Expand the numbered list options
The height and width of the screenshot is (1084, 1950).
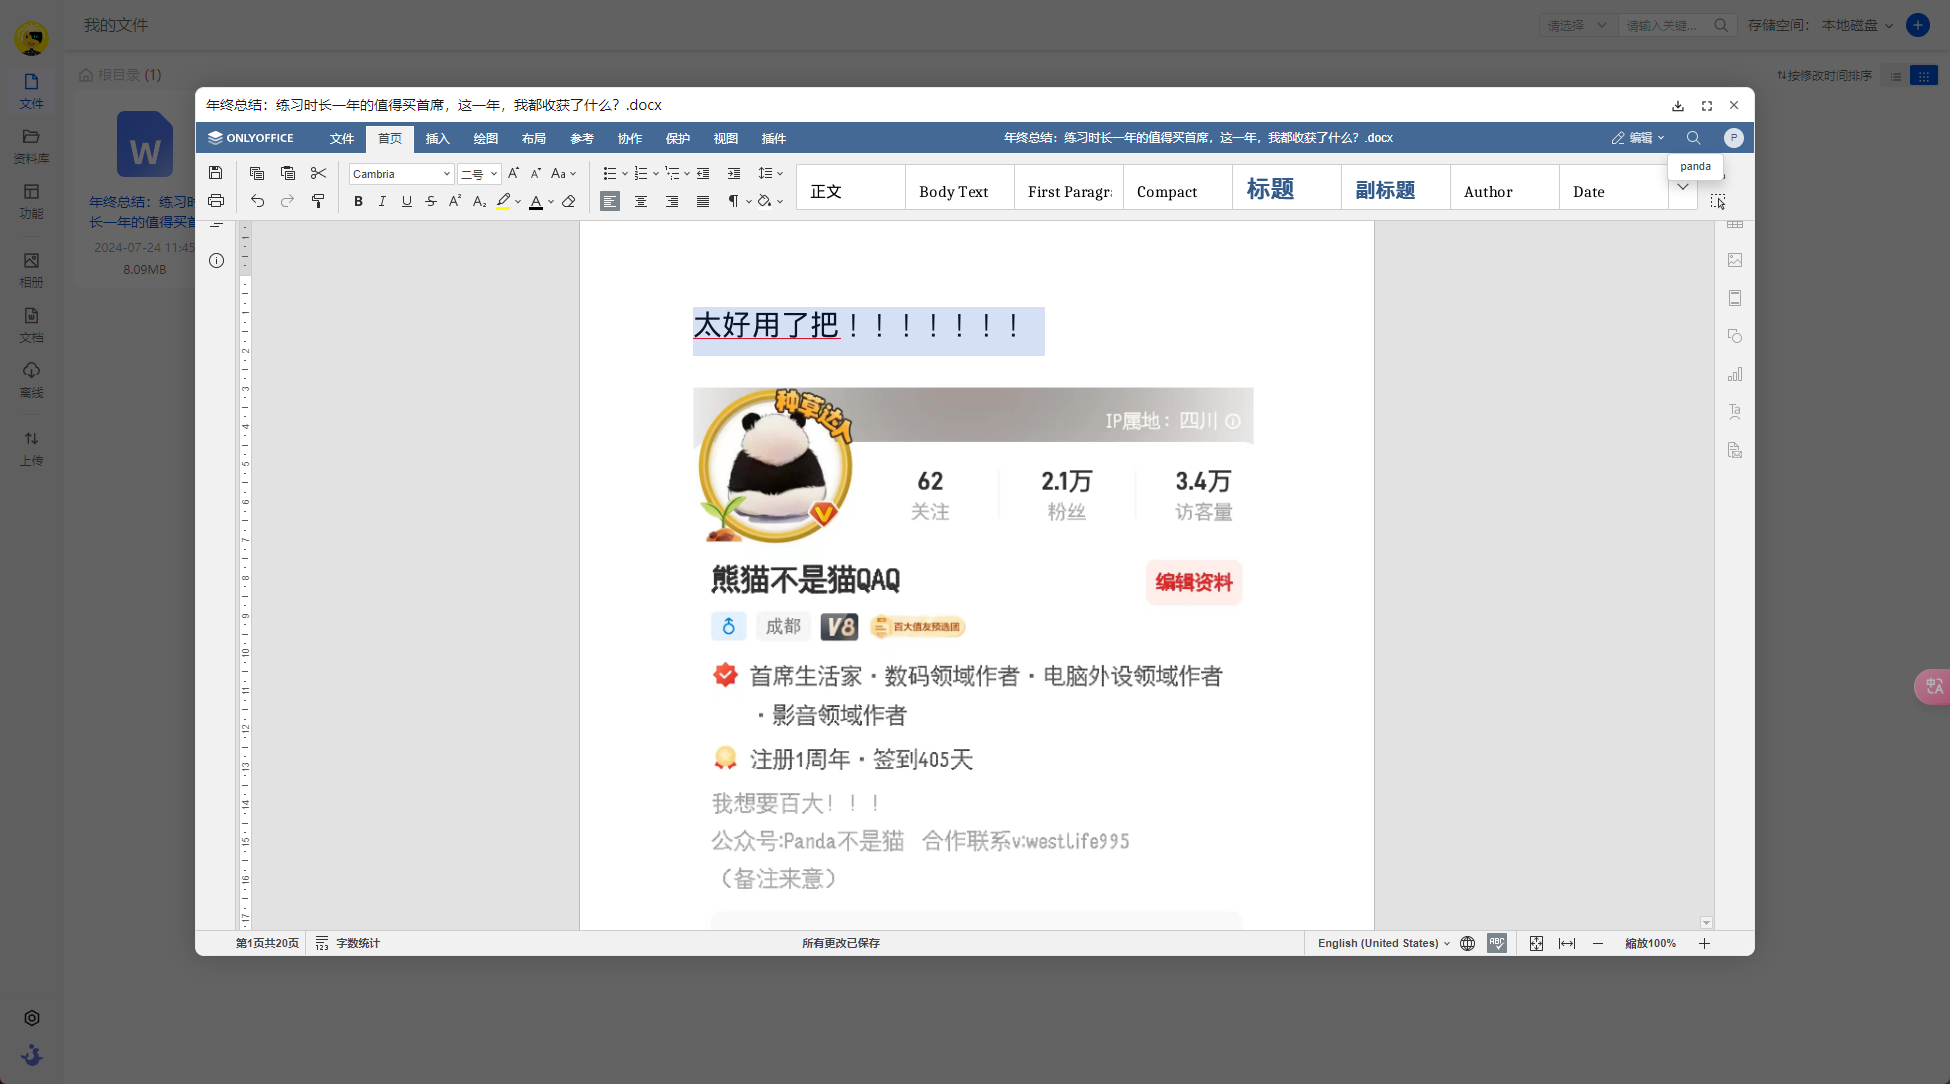click(656, 173)
